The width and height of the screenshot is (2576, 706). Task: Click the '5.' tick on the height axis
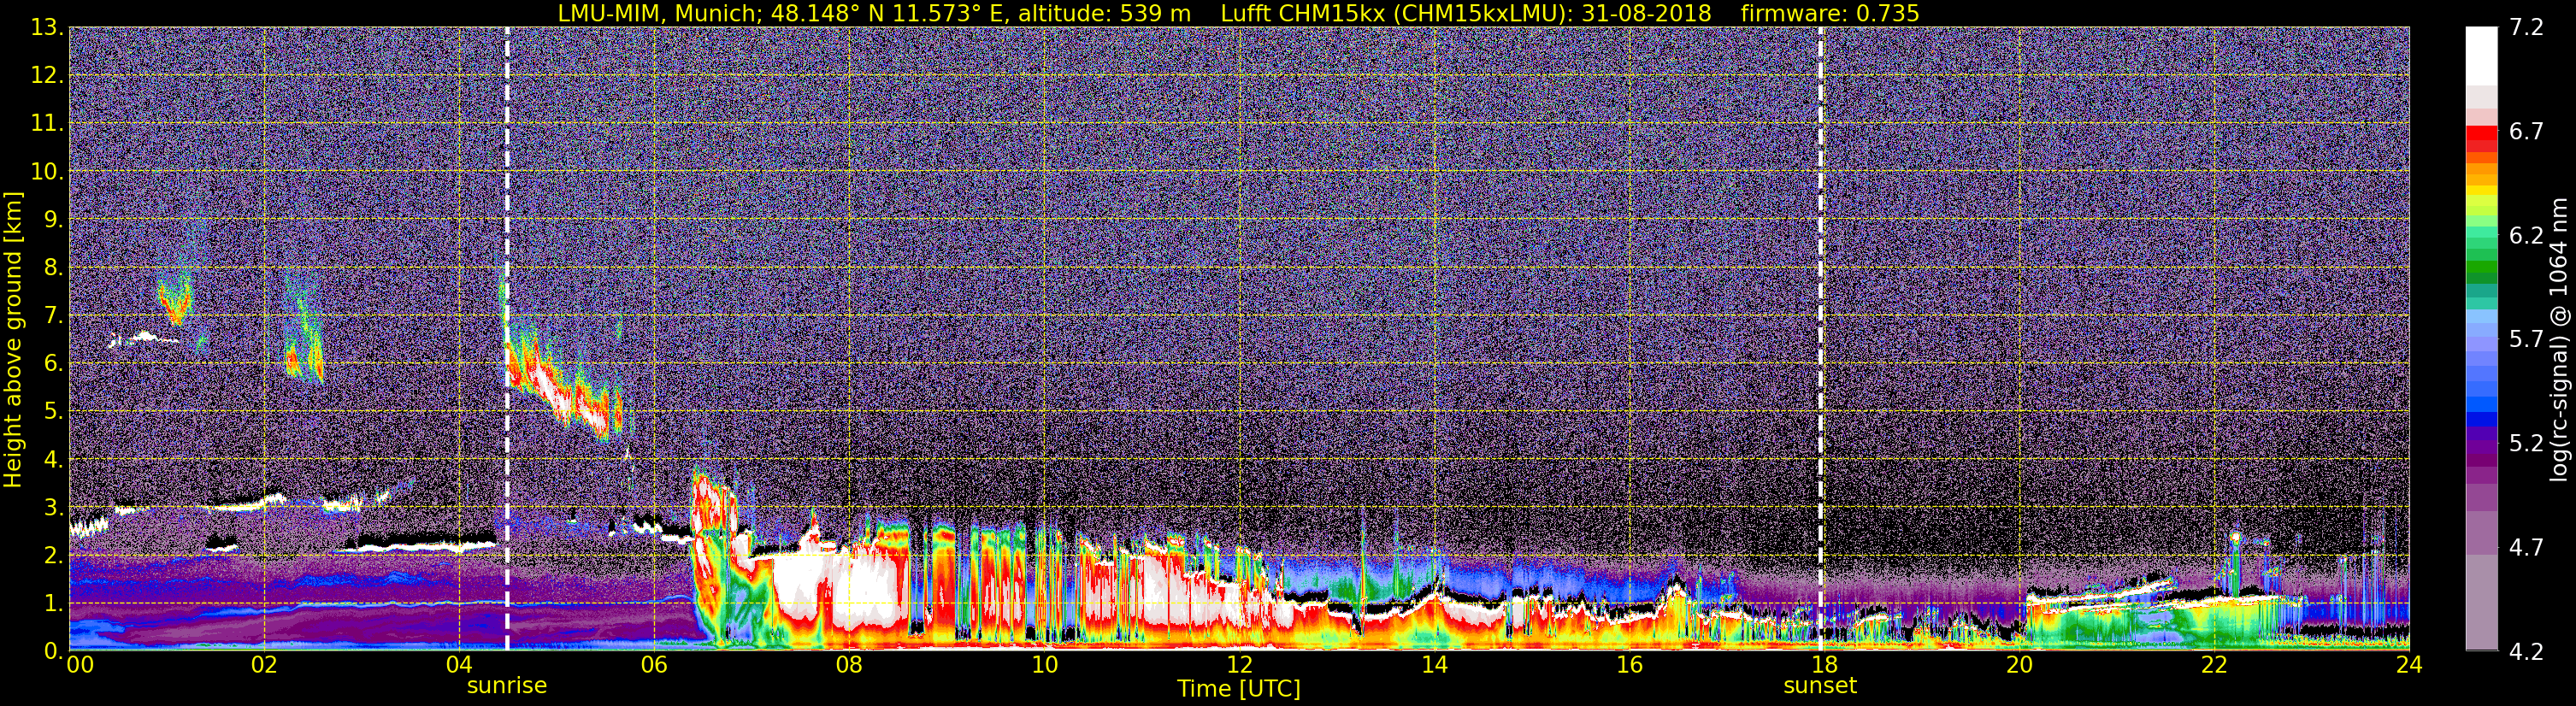[x=53, y=411]
